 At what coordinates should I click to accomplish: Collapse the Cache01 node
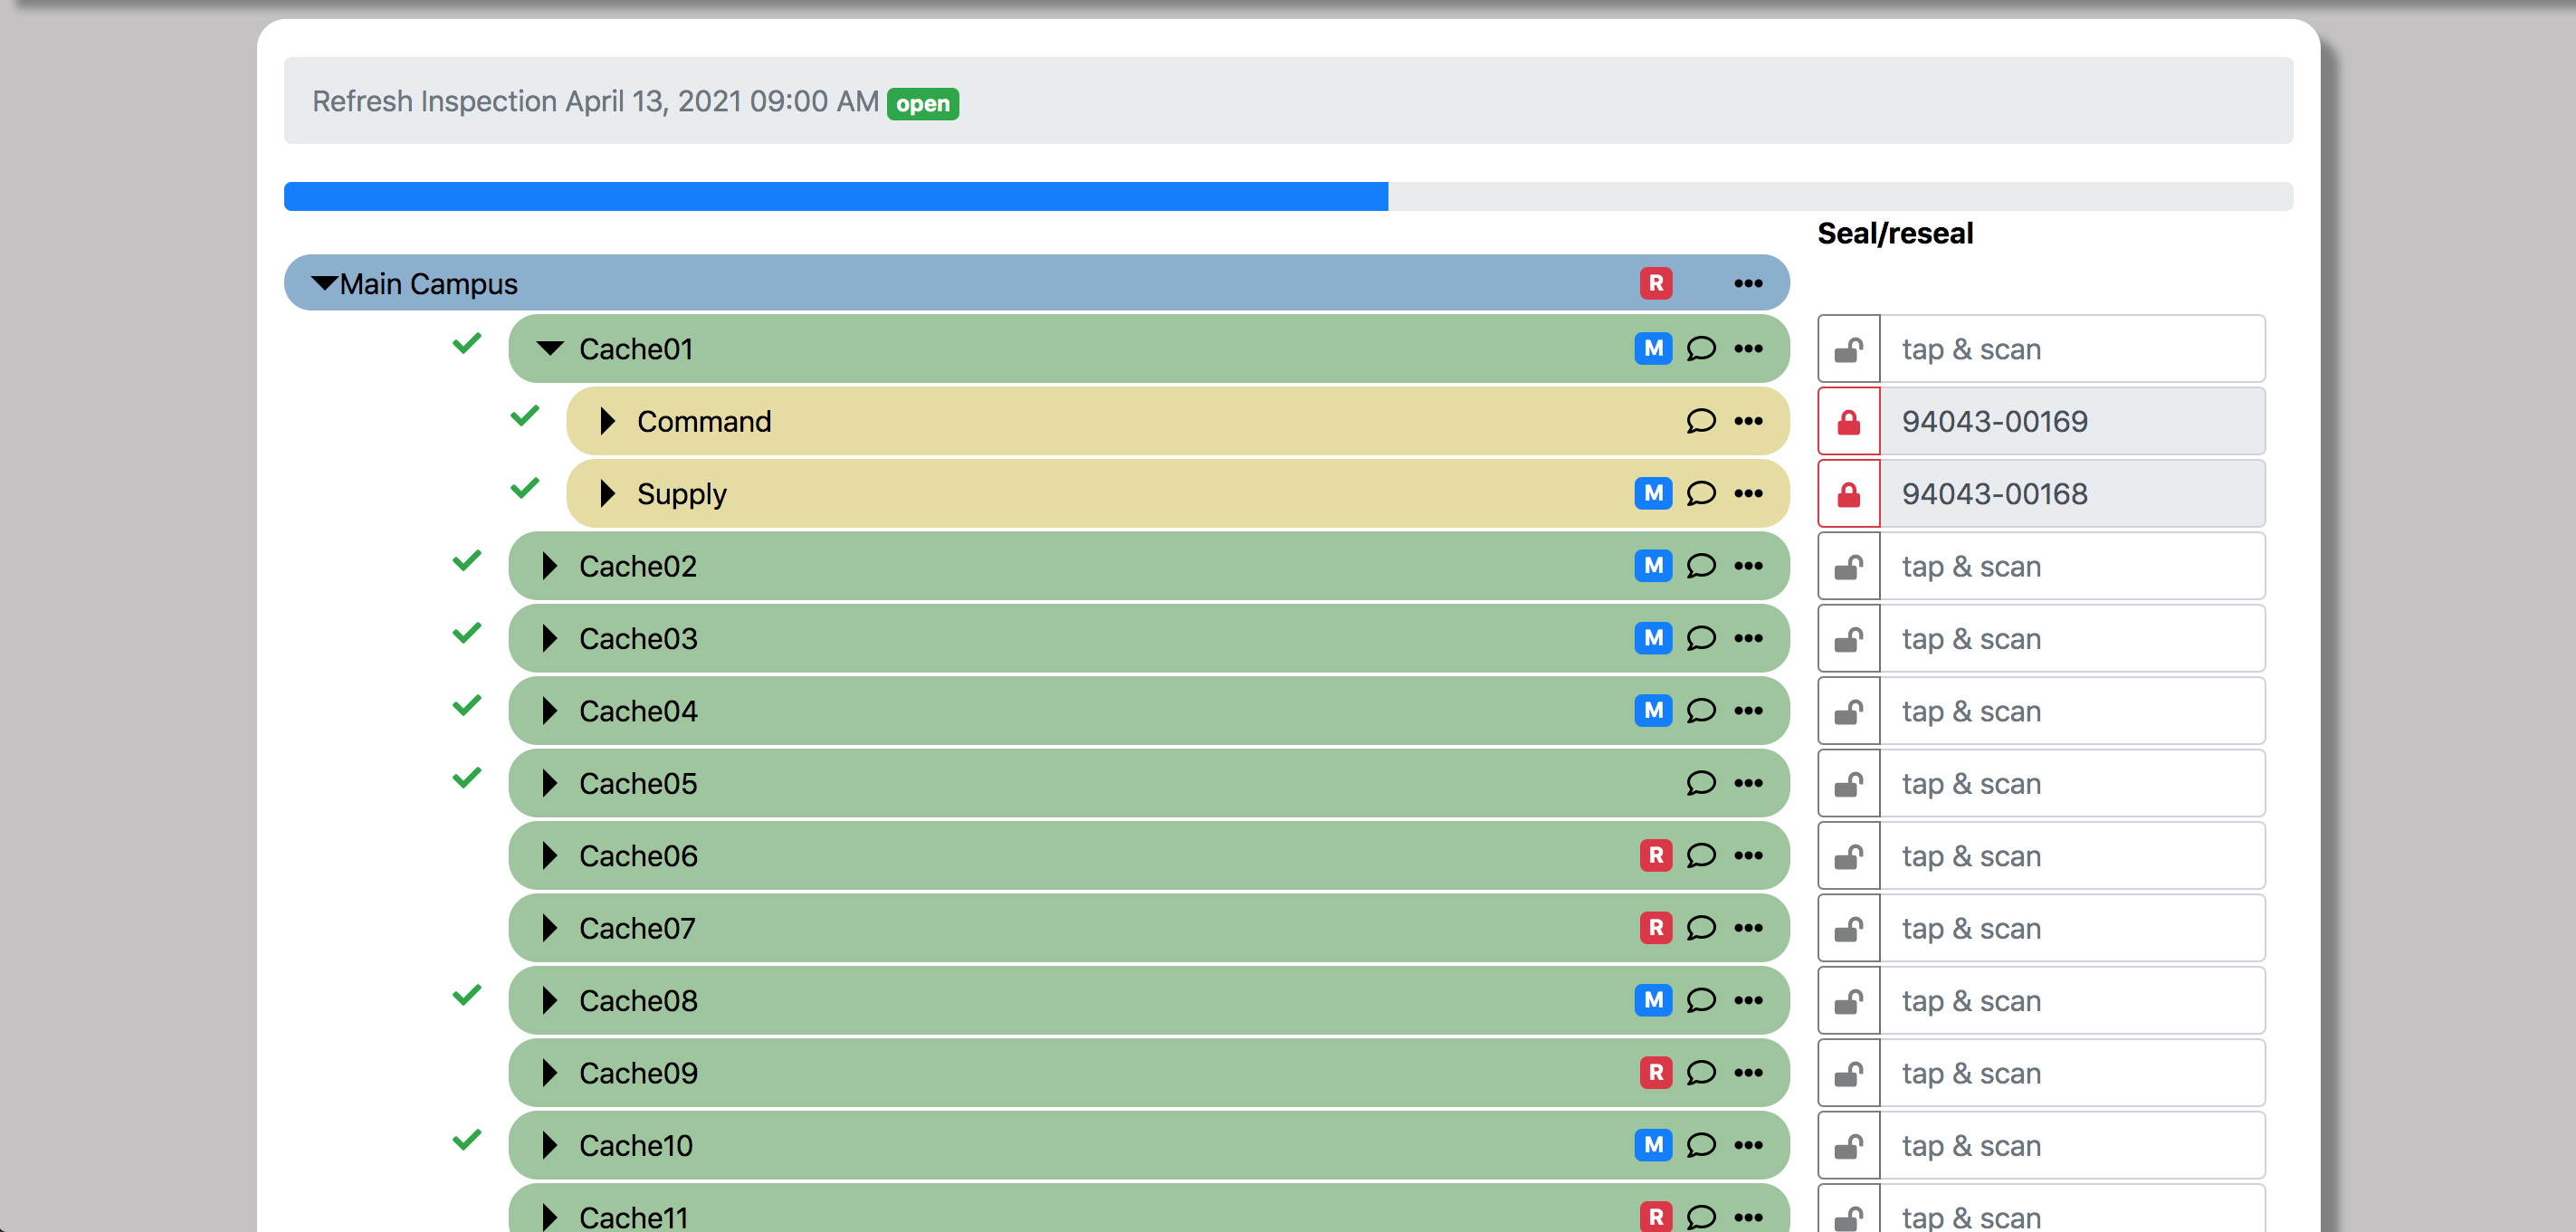click(x=550, y=348)
